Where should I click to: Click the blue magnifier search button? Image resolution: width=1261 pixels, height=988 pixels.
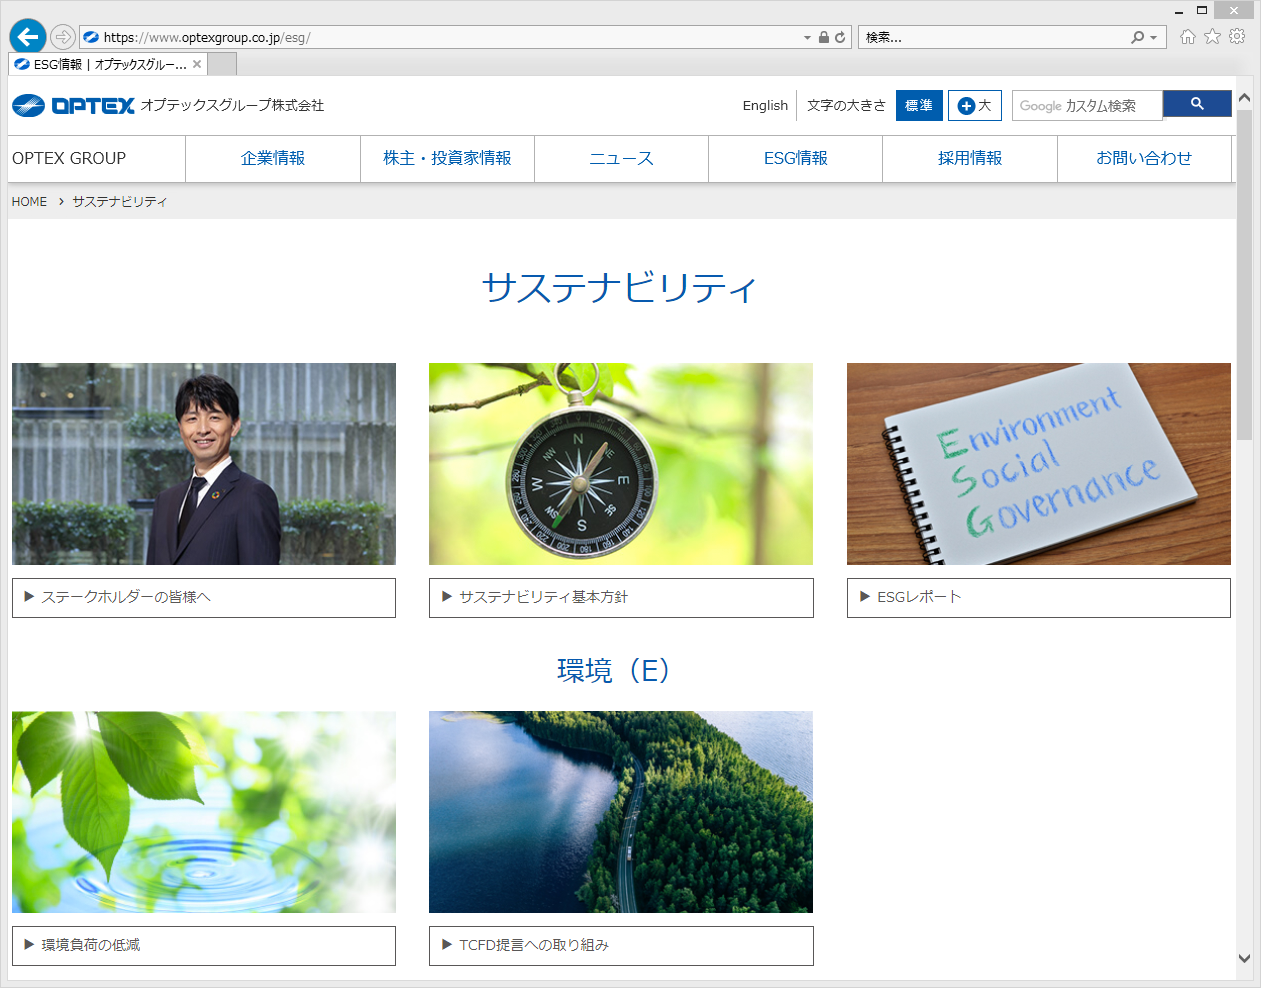point(1196,104)
